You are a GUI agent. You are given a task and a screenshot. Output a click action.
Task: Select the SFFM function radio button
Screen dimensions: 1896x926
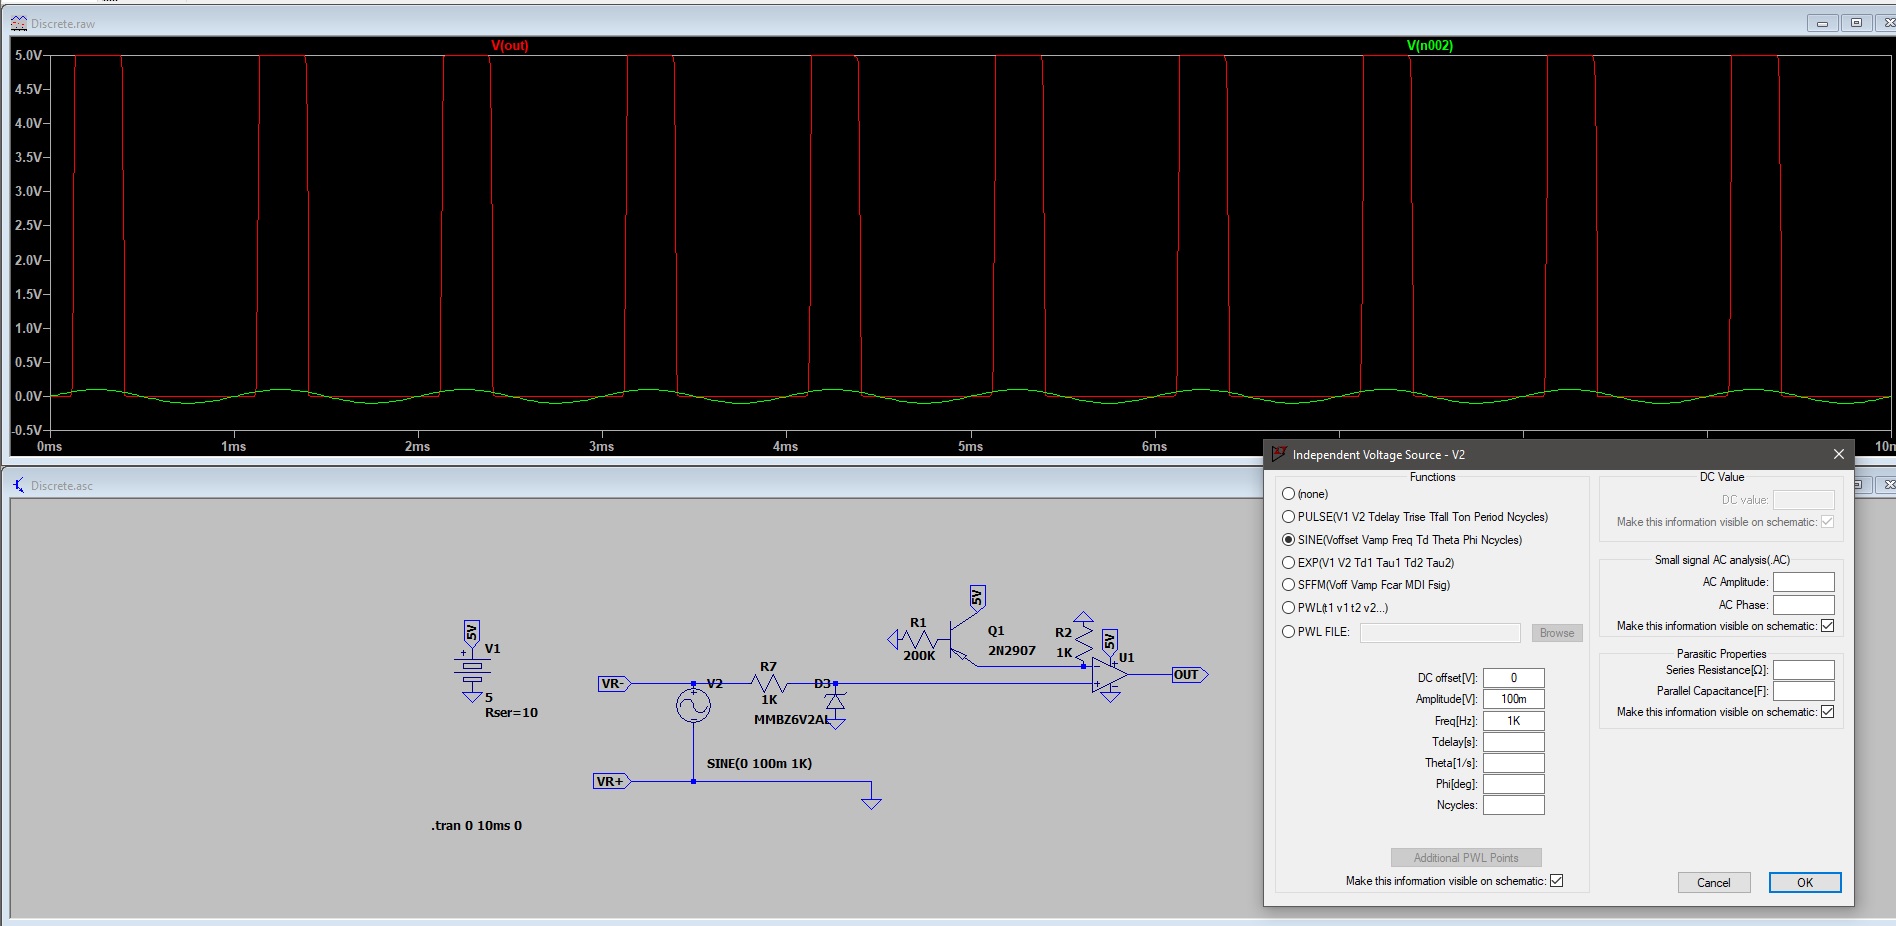(1289, 585)
